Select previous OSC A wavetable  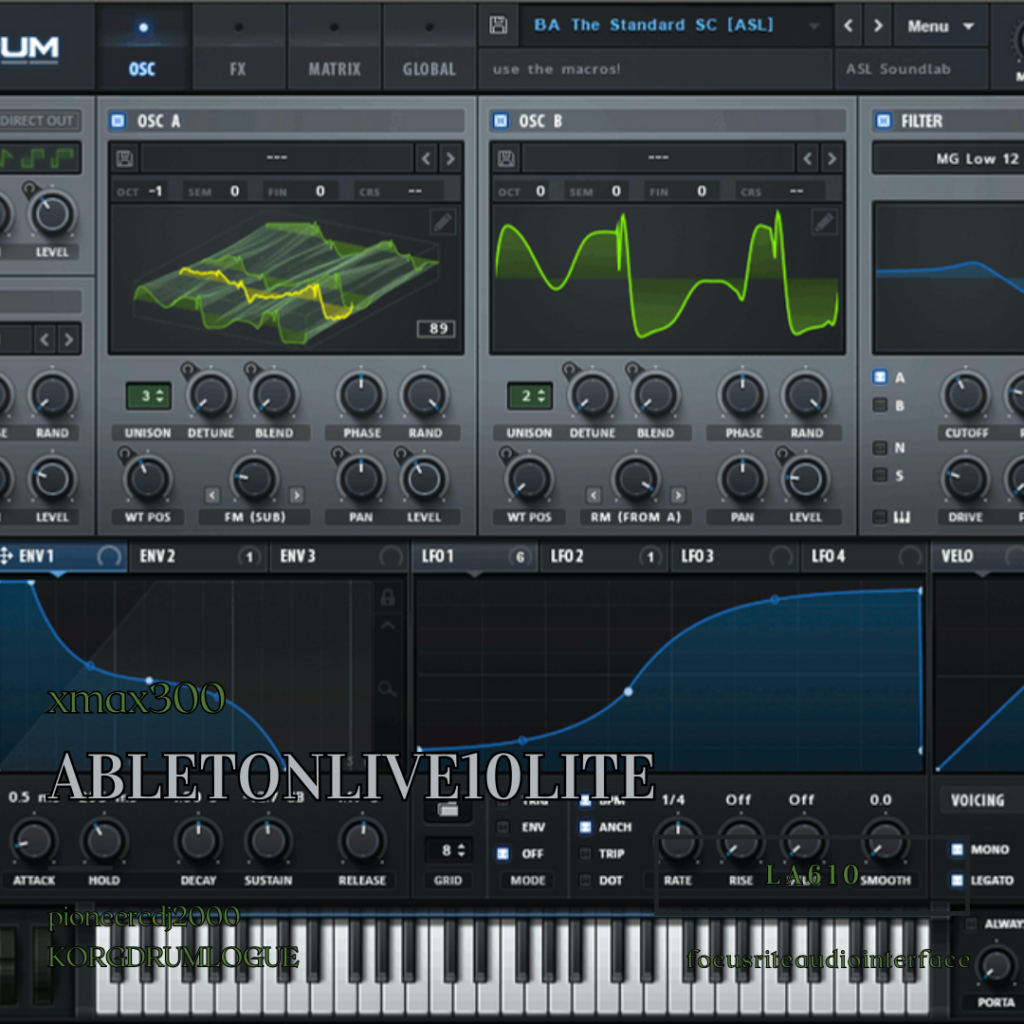pyautogui.click(x=426, y=158)
